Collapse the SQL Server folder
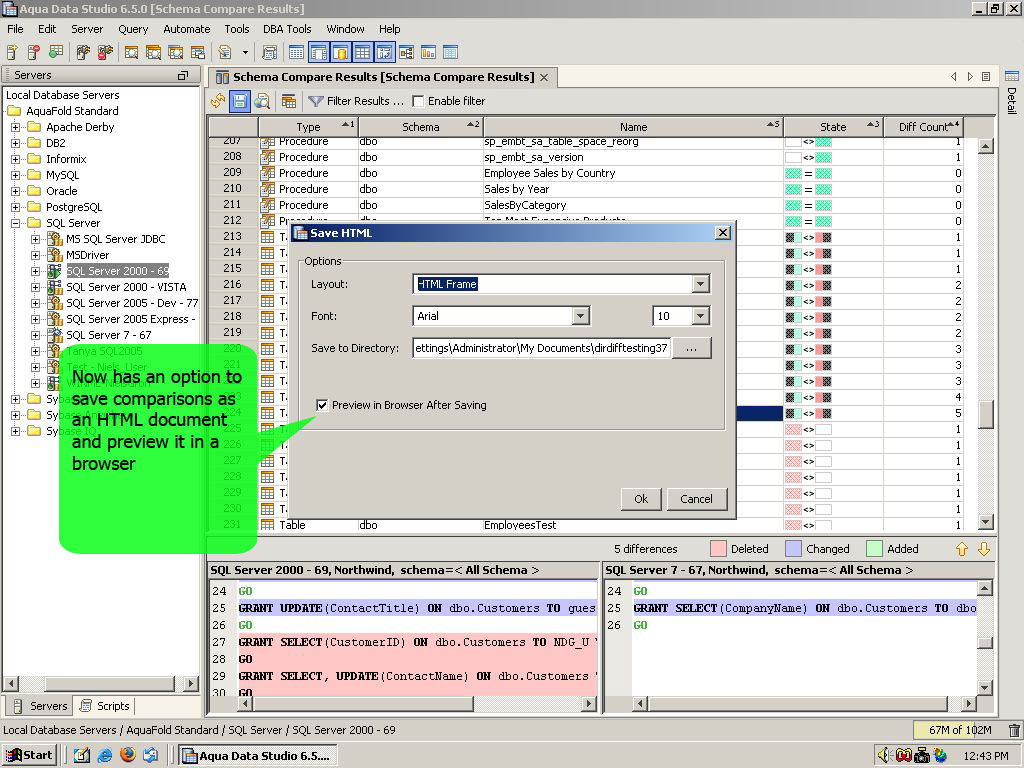Screen dimensions: 1024x768 click(x=15, y=223)
